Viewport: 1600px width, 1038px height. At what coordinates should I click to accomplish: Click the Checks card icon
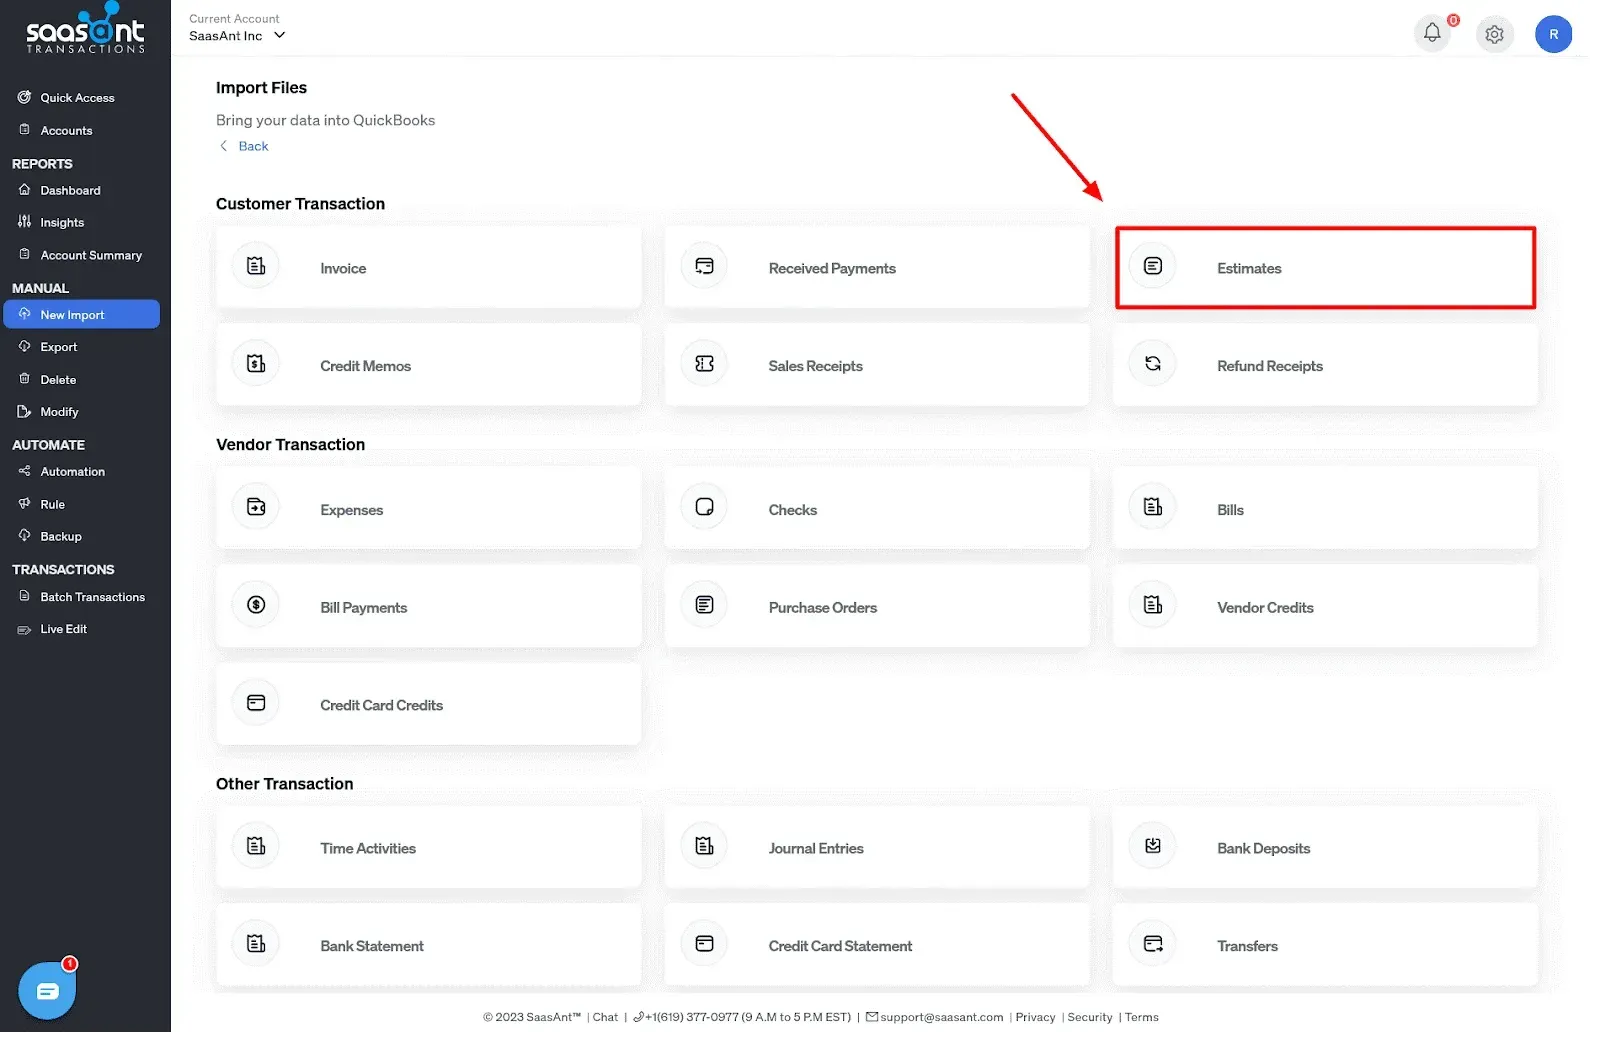(704, 507)
